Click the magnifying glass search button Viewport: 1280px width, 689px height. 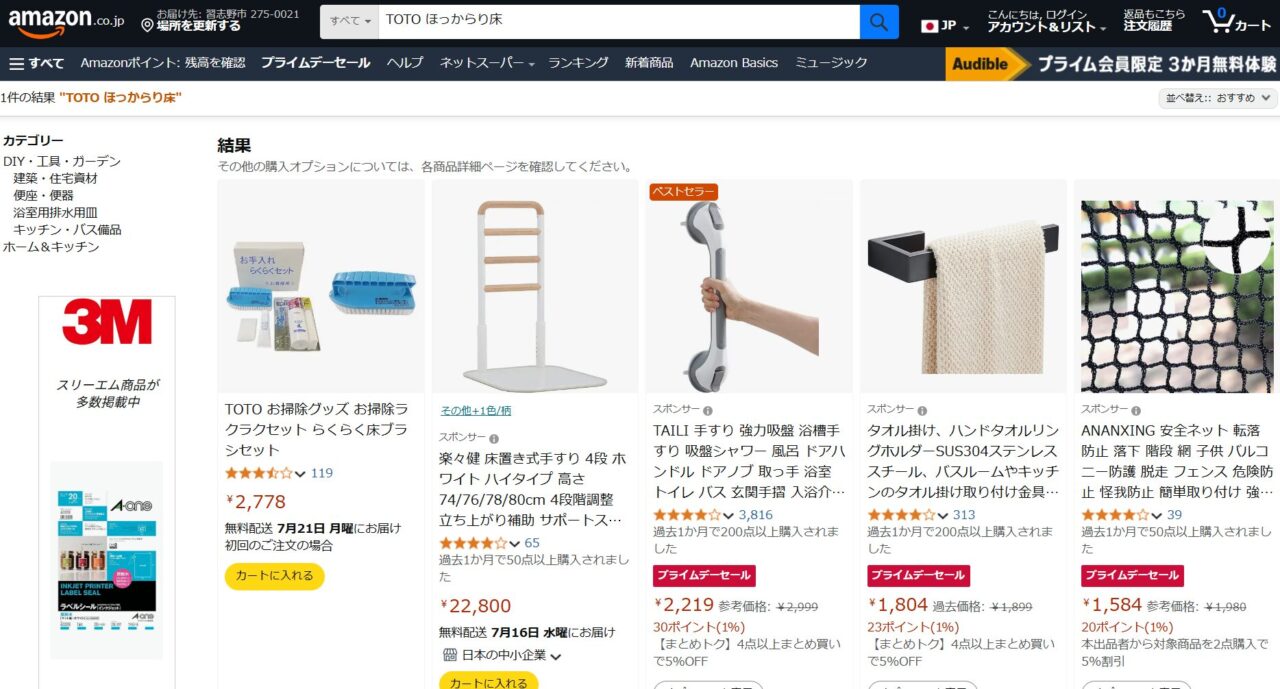[x=879, y=21]
